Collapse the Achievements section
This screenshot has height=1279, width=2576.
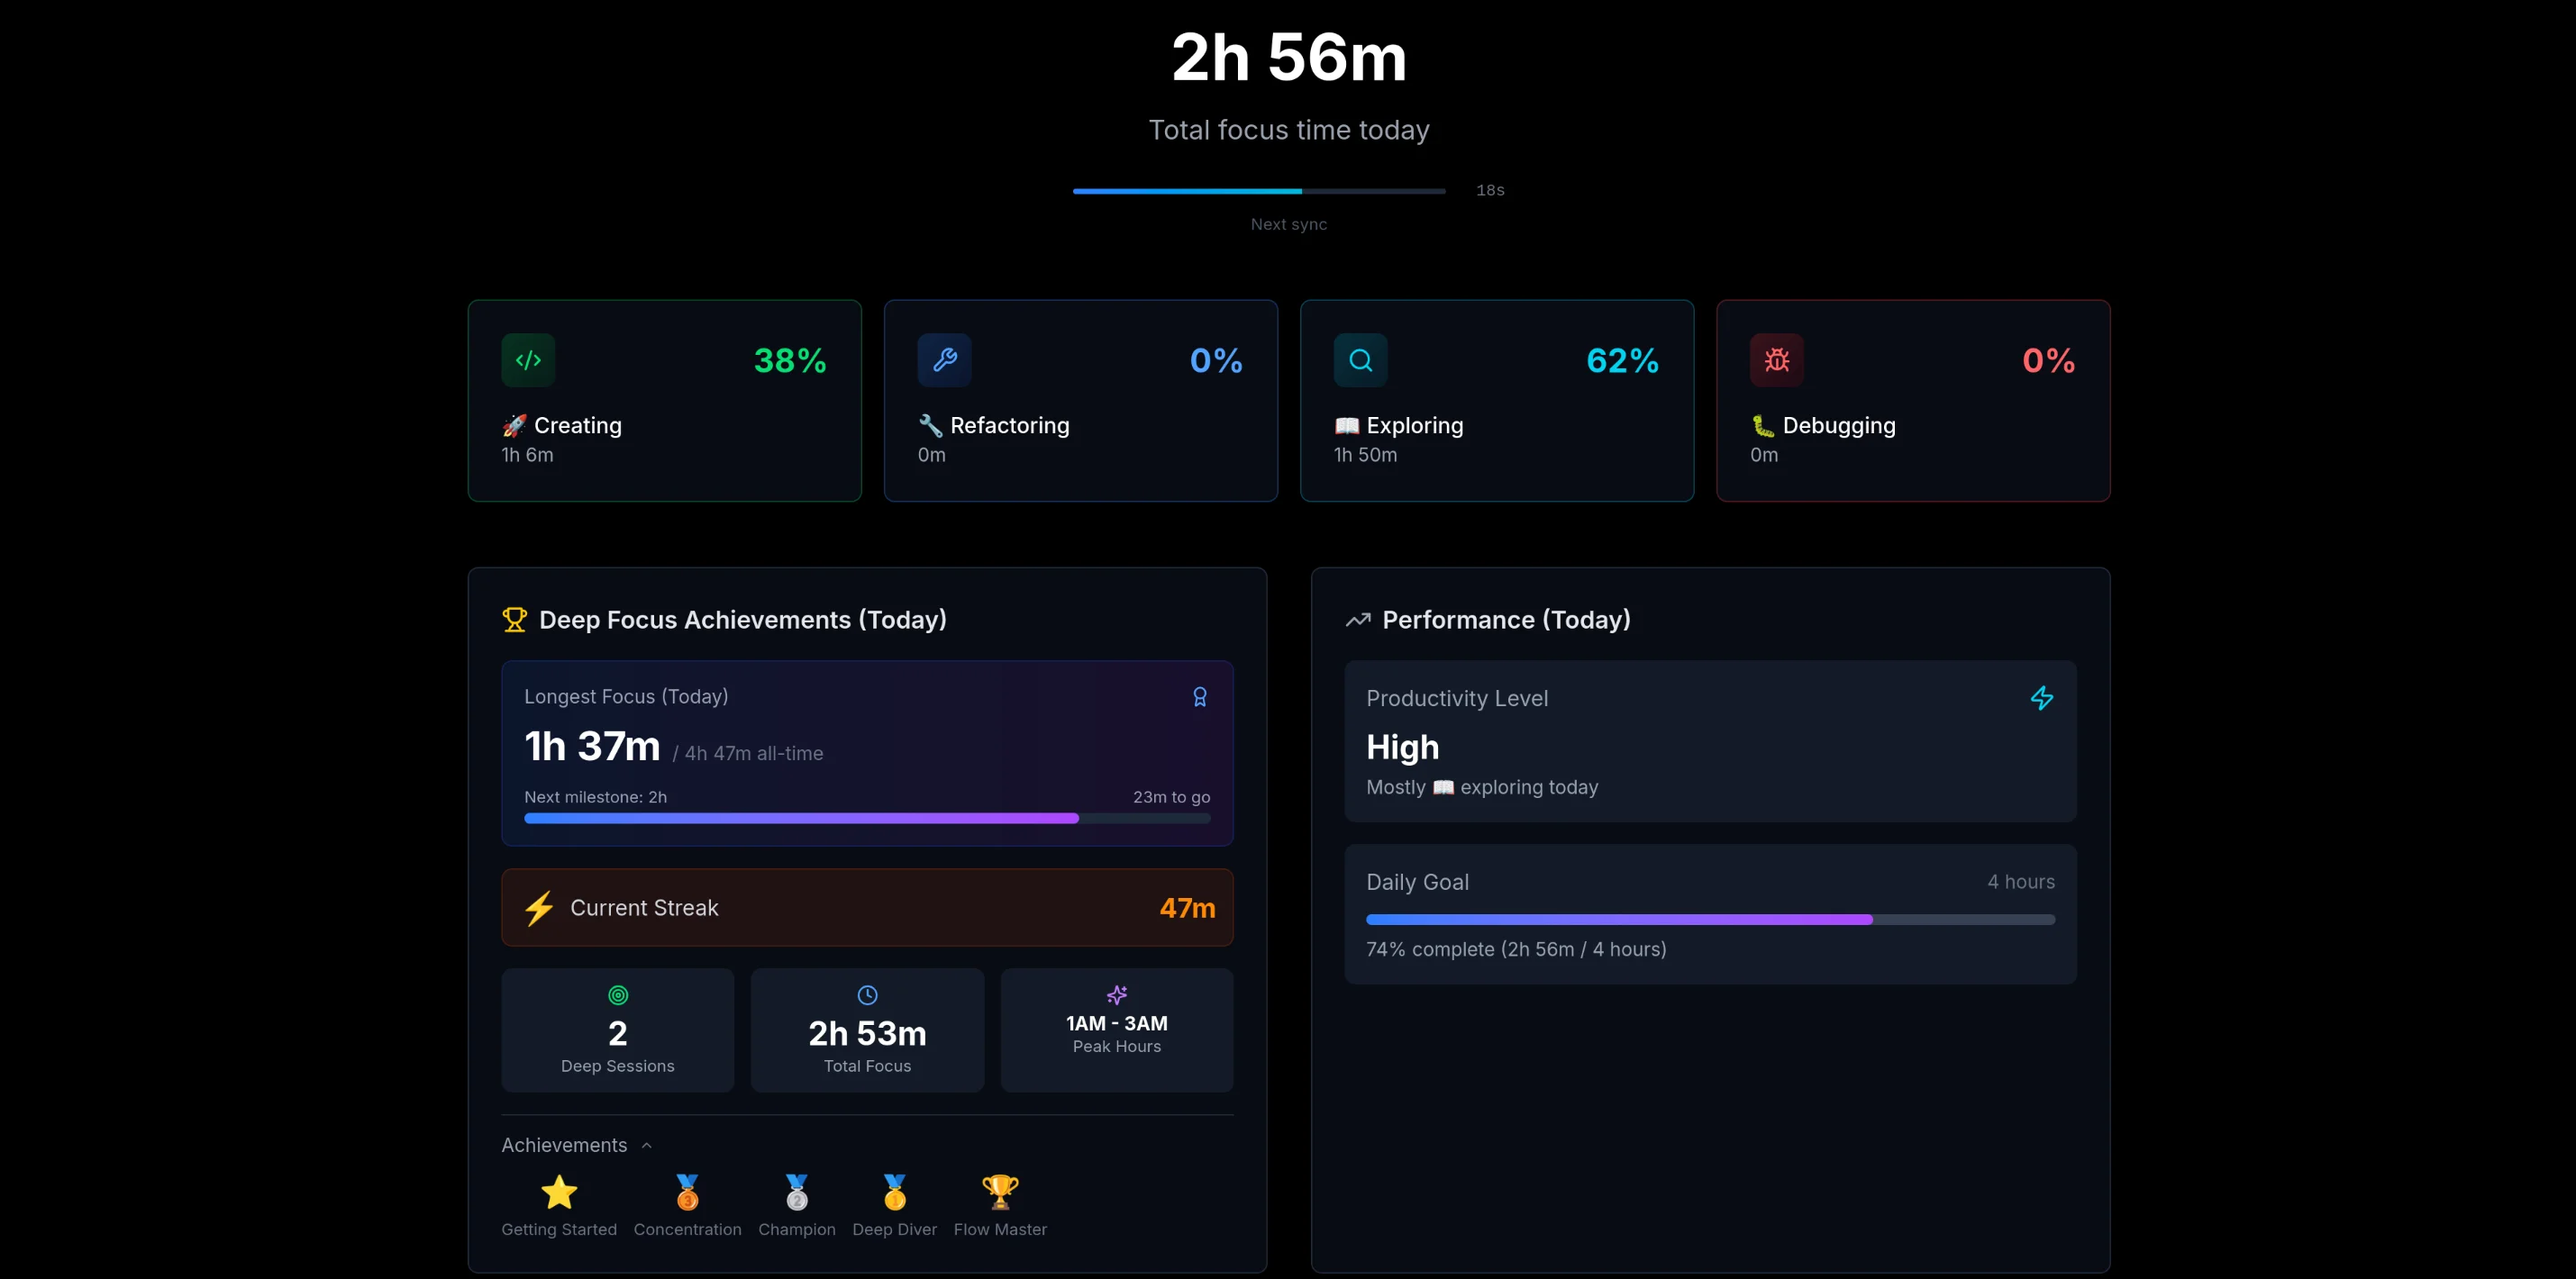[x=646, y=1144]
